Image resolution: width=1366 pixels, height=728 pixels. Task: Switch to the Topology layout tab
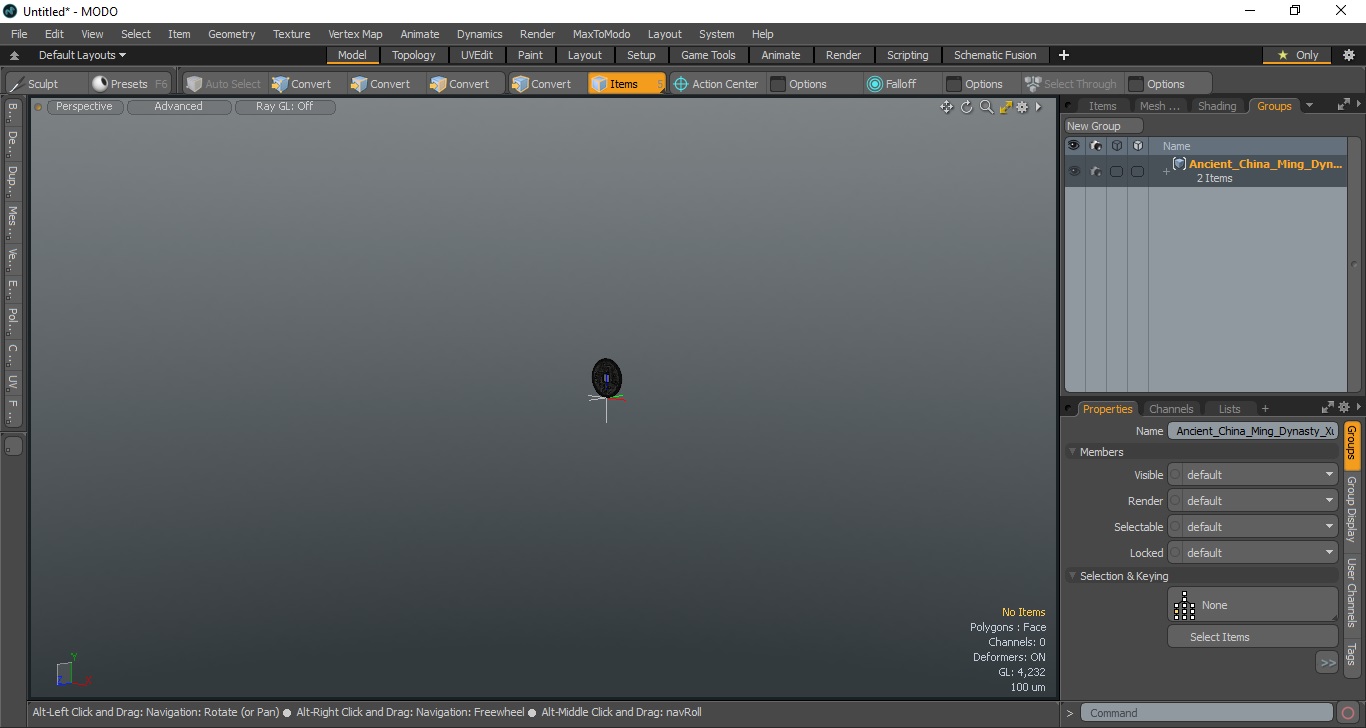pyautogui.click(x=413, y=55)
